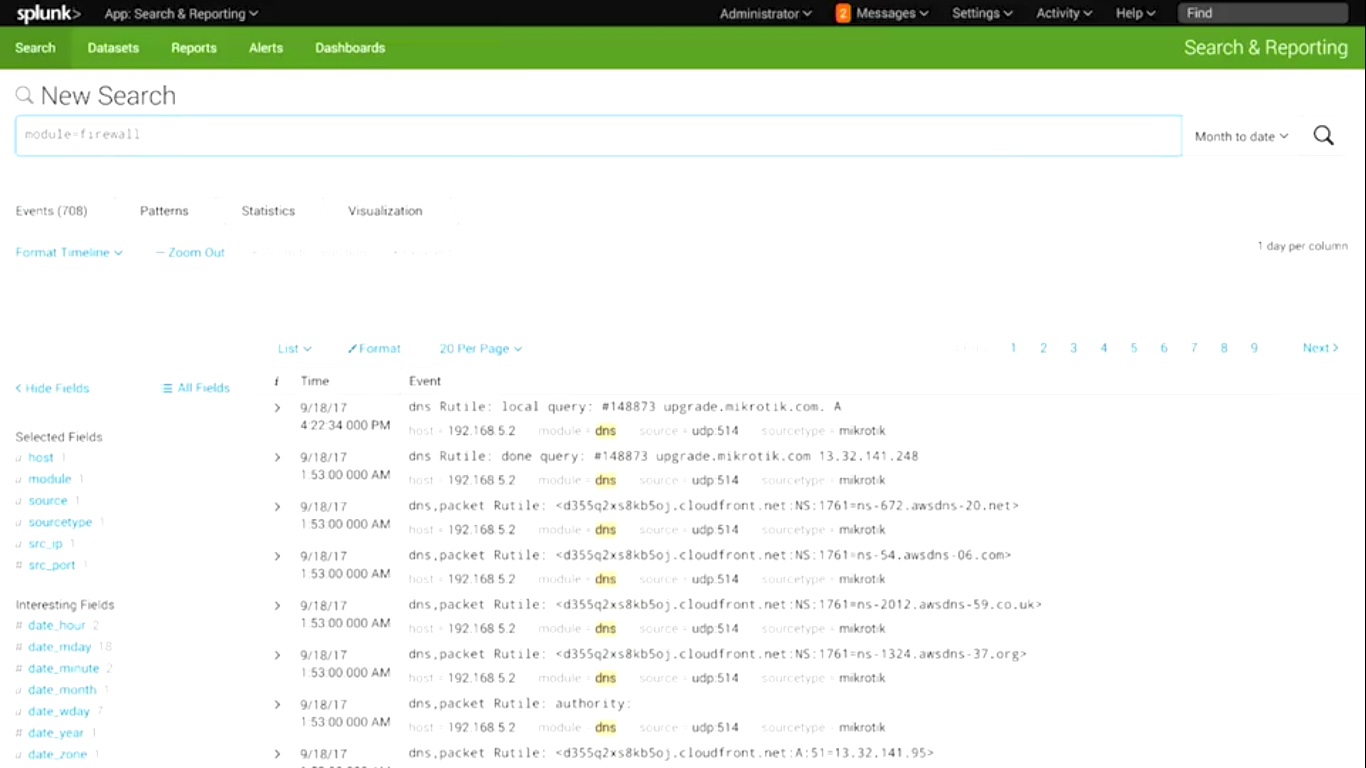
Task: Expand the awsdns-20.net event row
Action: [x=278, y=507]
